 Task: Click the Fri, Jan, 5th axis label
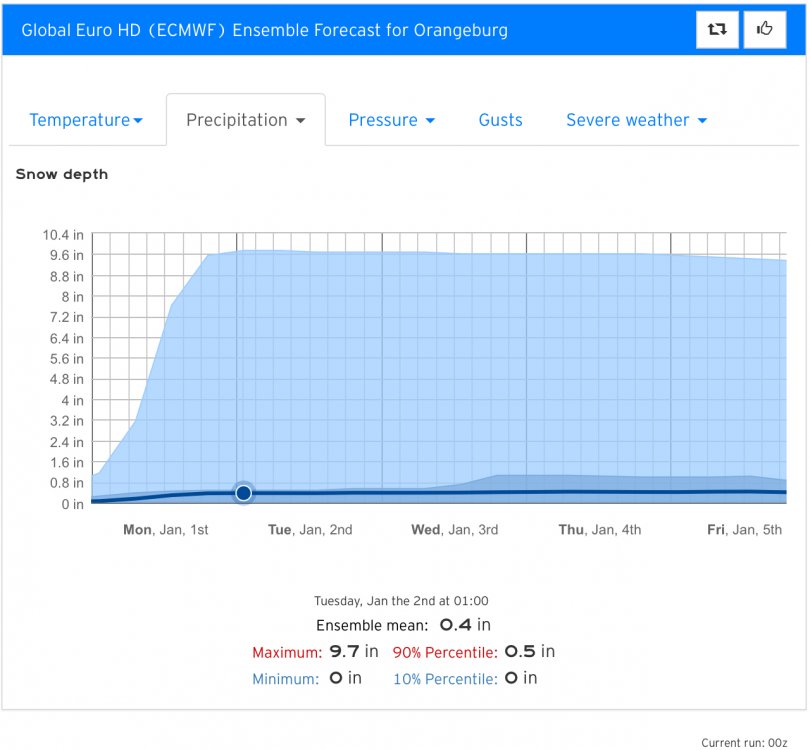[x=744, y=529]
